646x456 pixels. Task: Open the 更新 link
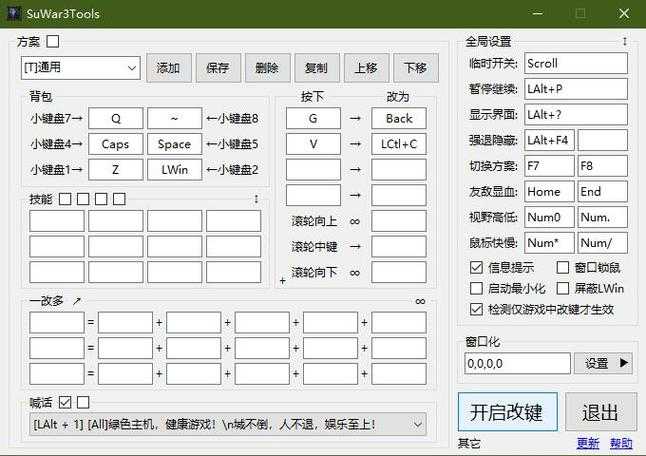[x=588, y=444]
